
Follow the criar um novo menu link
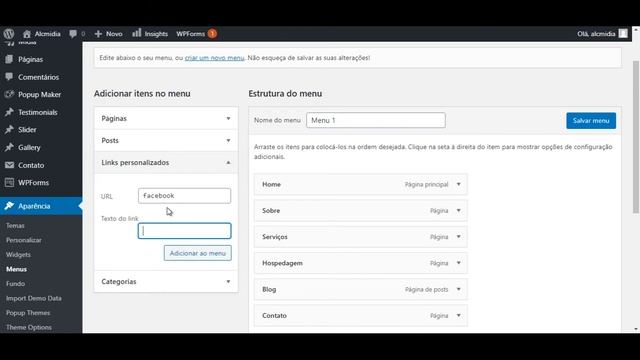point(214,58)
